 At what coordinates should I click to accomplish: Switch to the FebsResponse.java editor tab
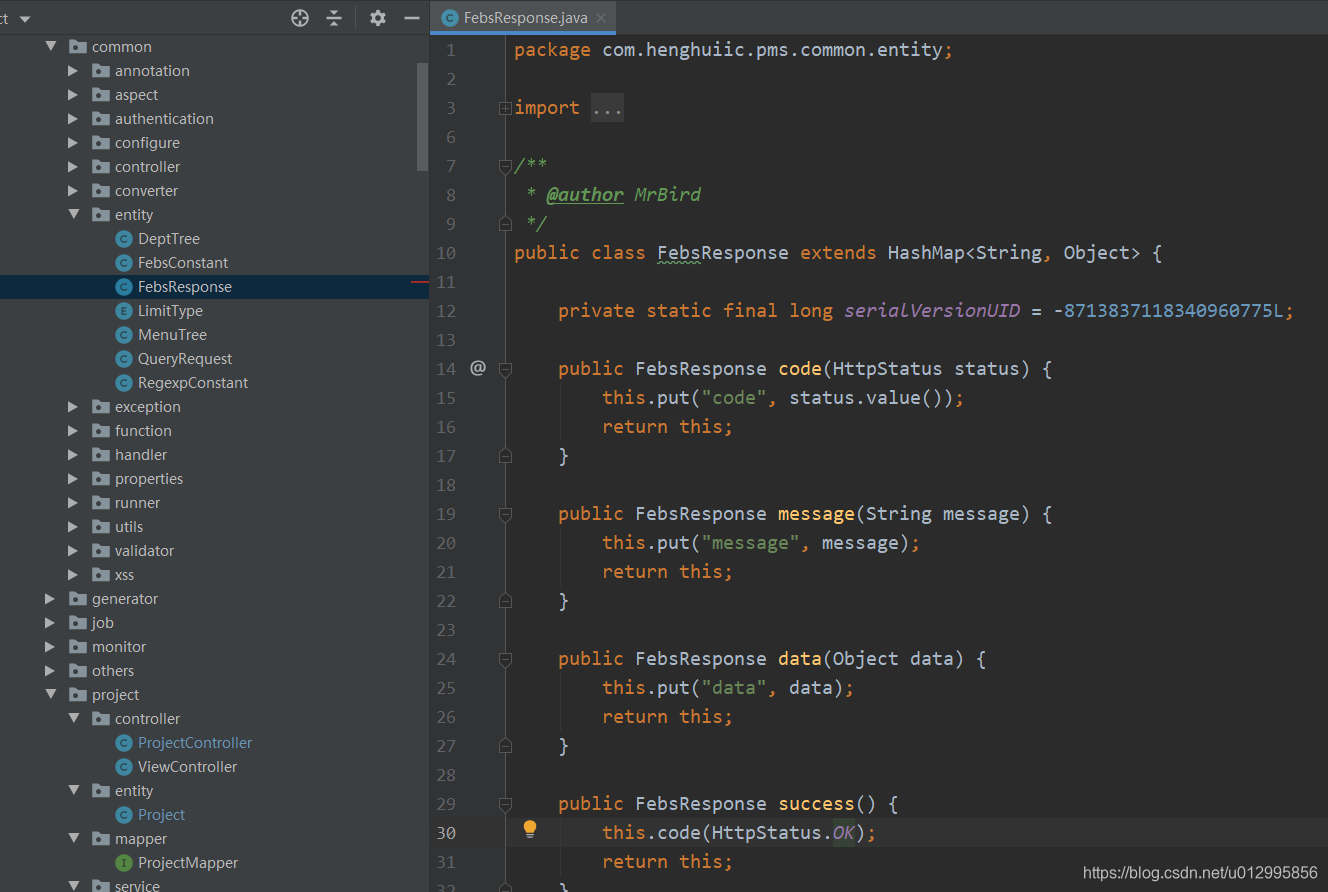point(523,18)
